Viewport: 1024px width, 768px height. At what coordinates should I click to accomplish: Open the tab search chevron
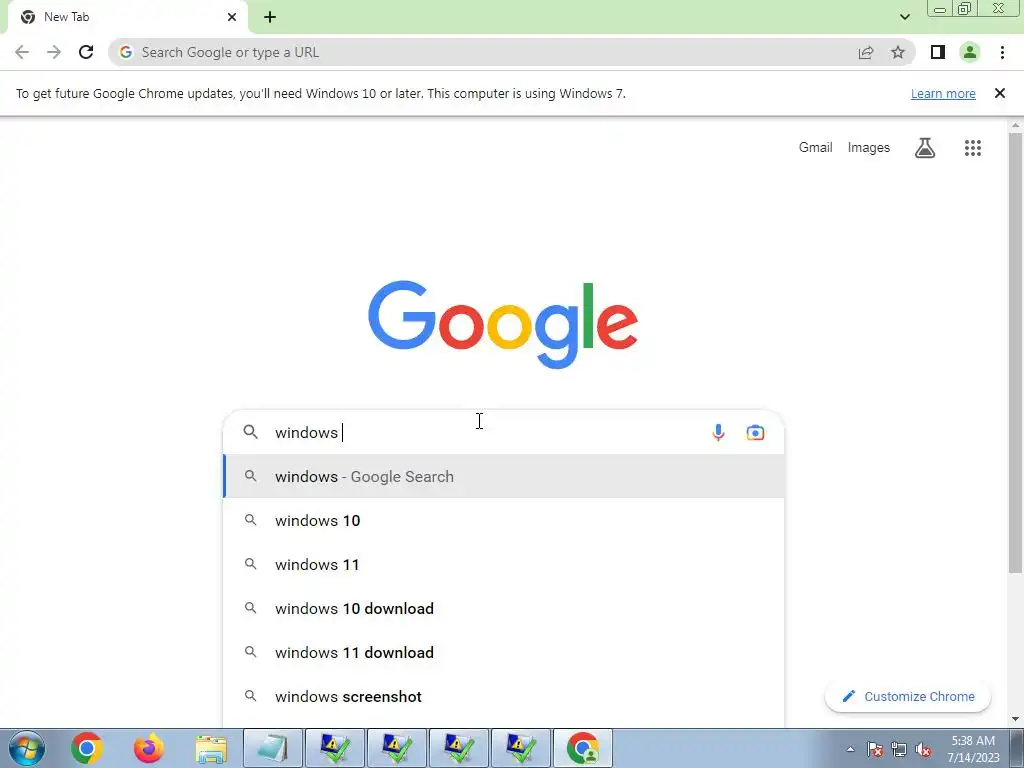904,17
